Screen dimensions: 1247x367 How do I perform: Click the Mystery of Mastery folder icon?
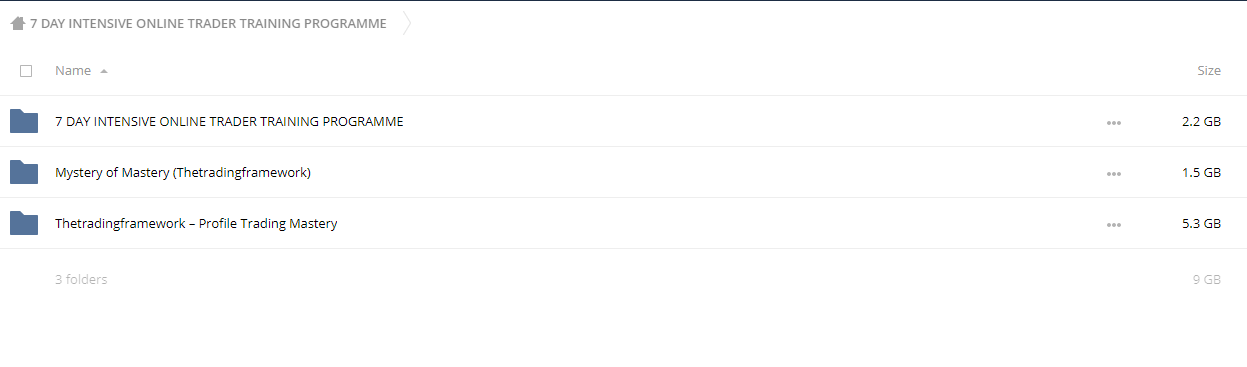[x=24, y=172]
